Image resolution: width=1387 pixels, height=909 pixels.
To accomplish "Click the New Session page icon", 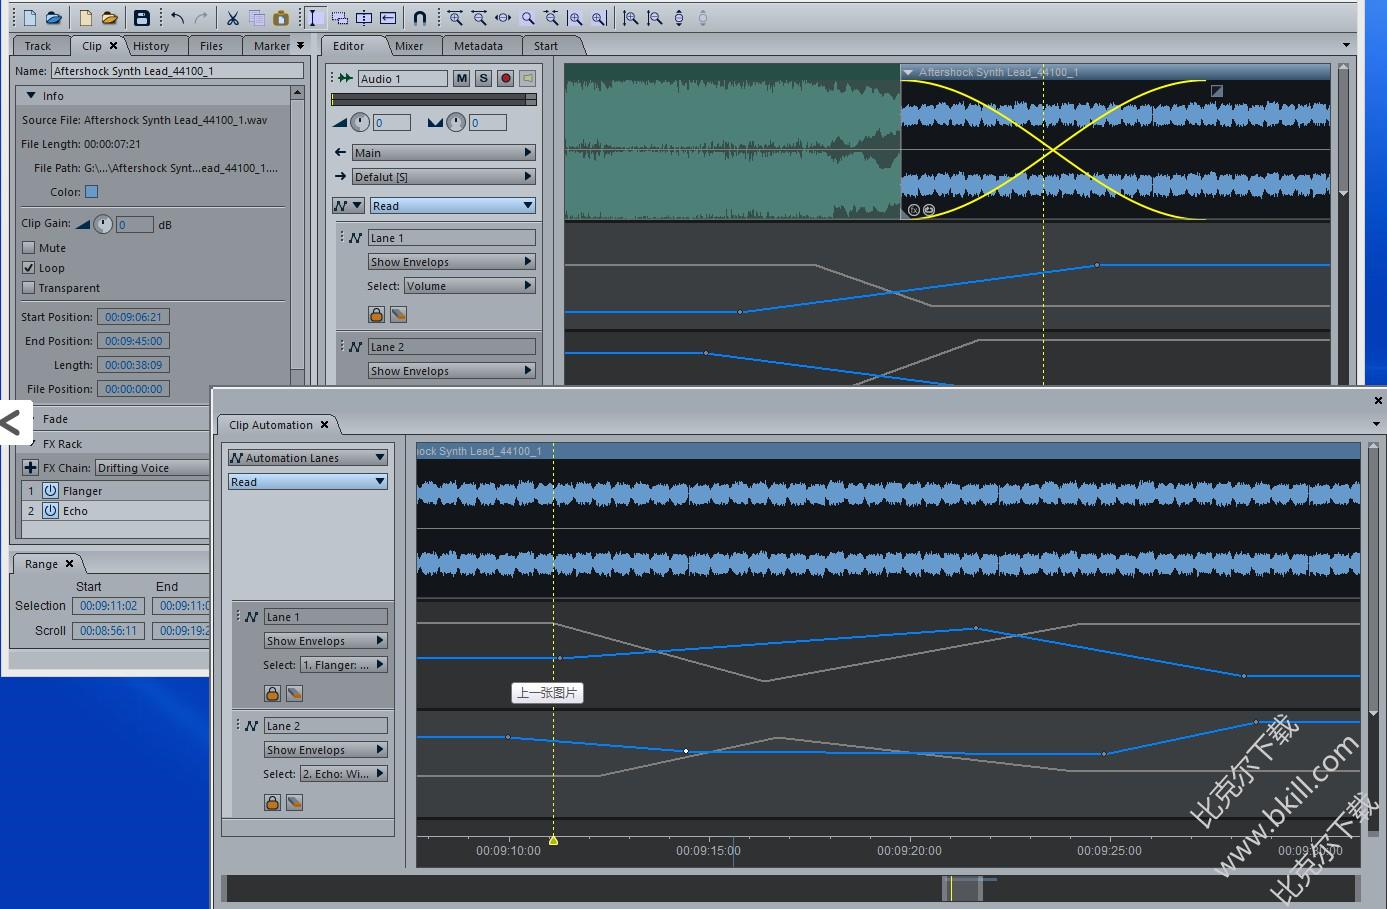I will [29, 17].
